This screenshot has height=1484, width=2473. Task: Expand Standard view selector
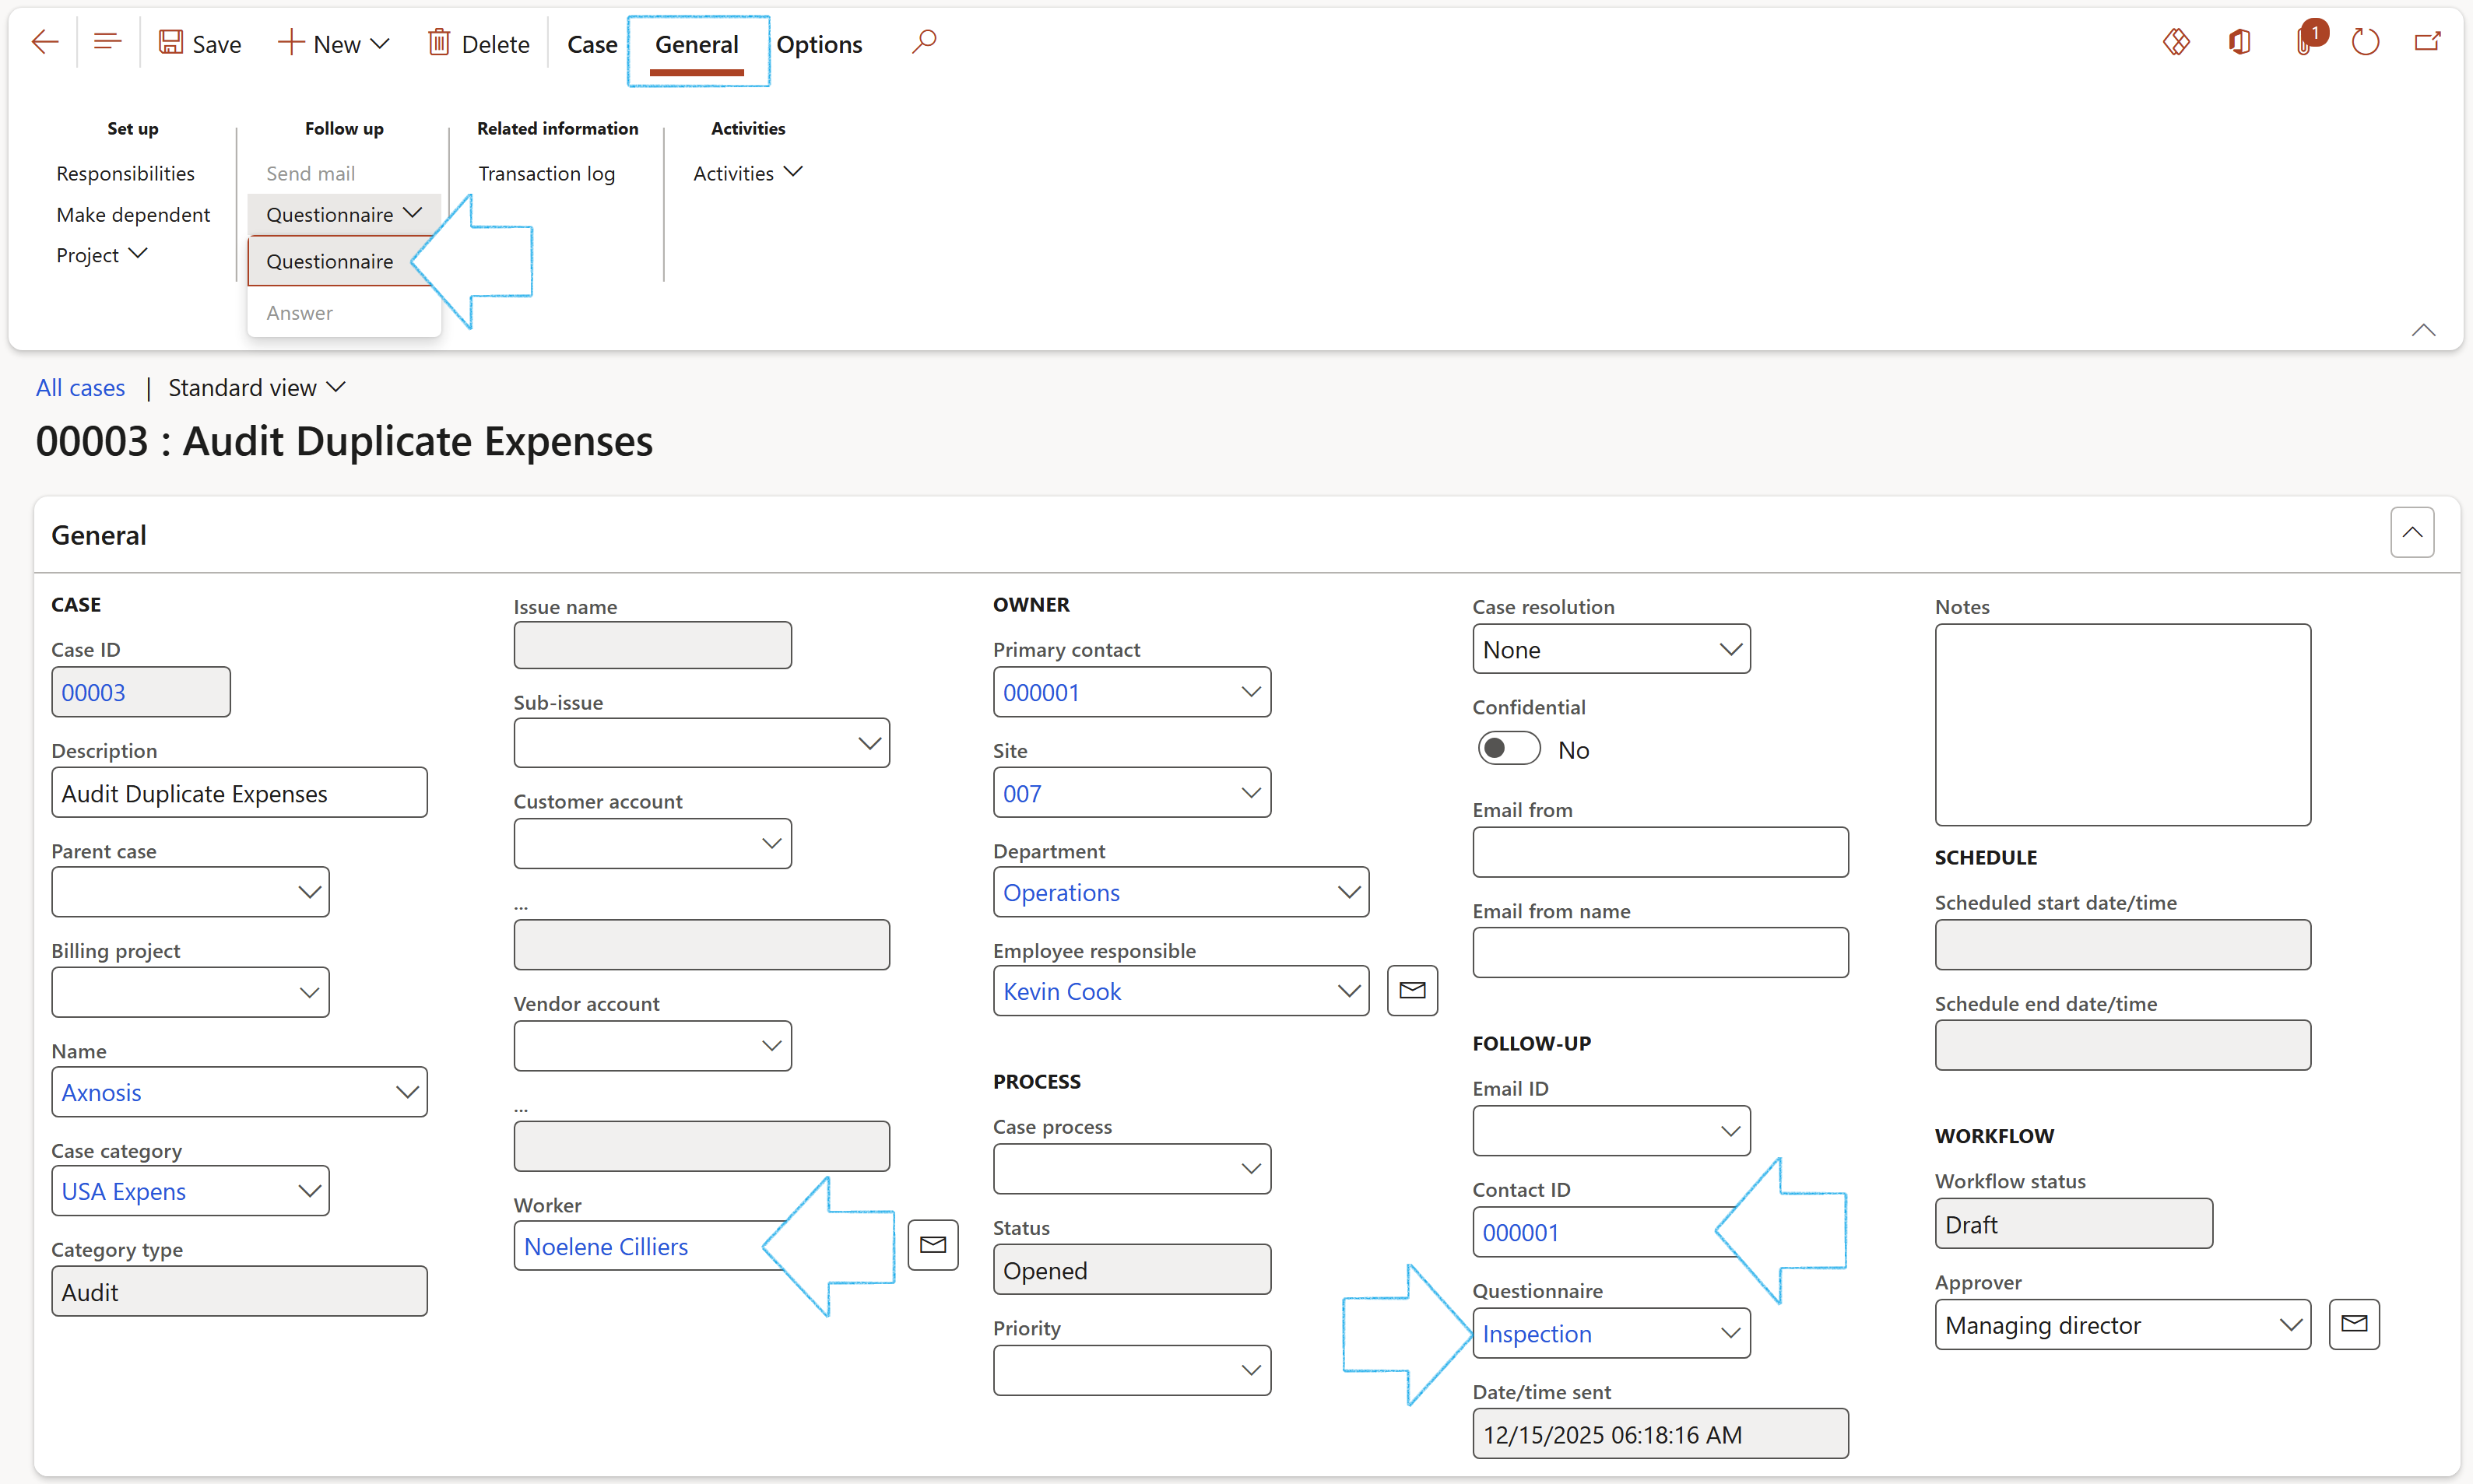pyautogui.click(x=257, y=388)
